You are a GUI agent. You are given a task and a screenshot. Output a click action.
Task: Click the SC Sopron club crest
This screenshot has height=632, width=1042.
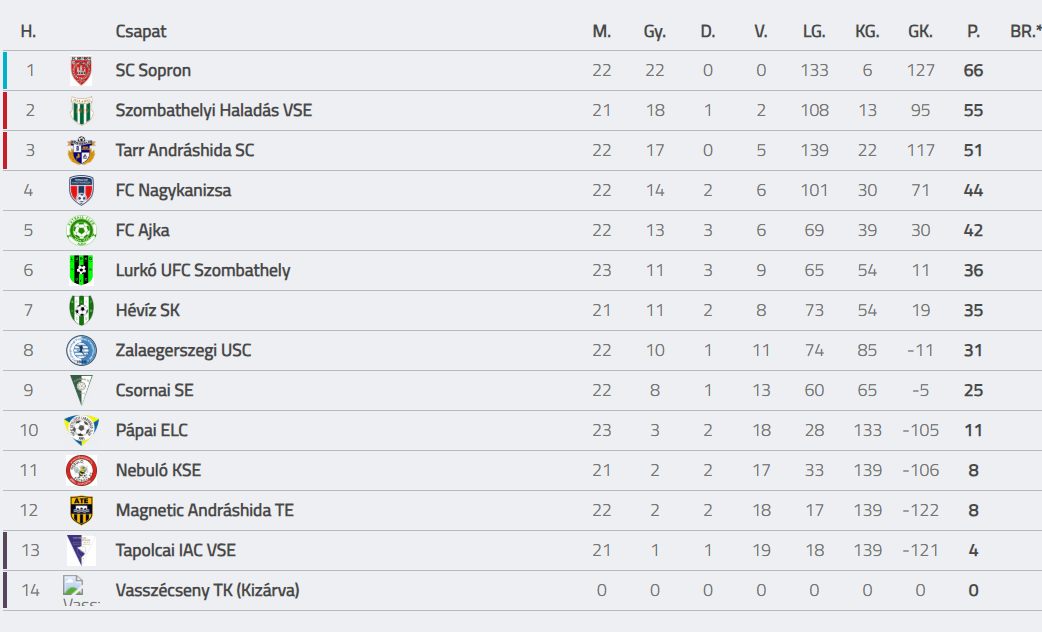pyautogui.click(x=81, y=70)
